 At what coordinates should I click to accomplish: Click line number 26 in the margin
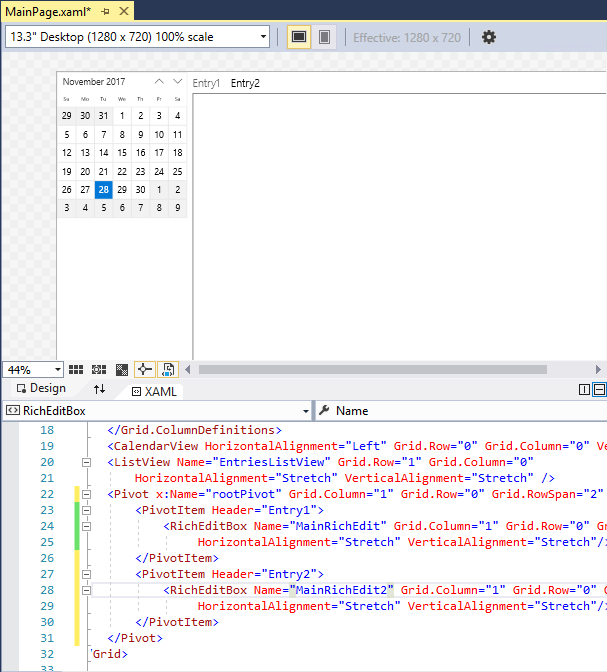[47, 558]
